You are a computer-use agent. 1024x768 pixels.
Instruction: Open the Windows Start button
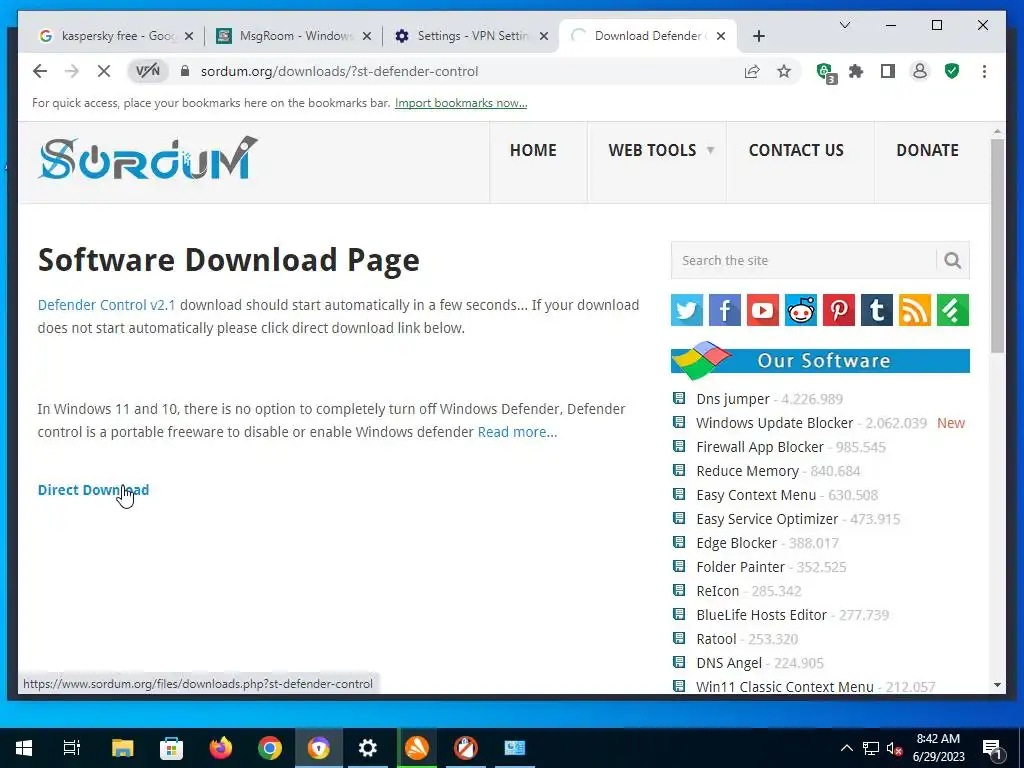pyautogui.click(x=24, y=748)
